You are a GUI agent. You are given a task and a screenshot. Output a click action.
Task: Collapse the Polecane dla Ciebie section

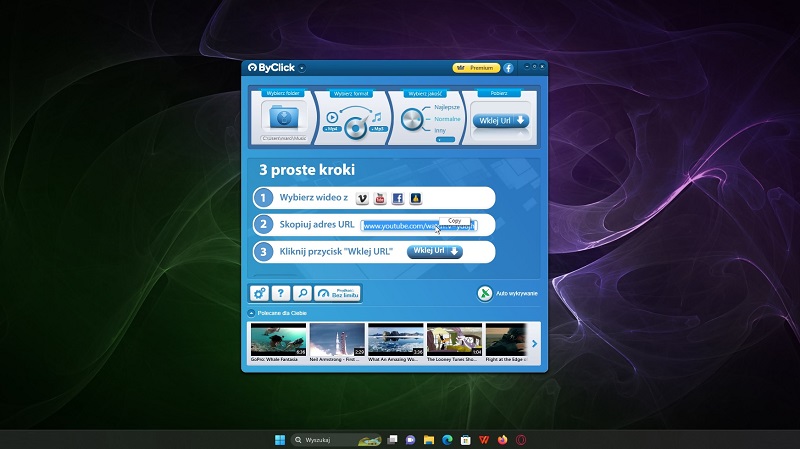click(x=252, y=313)
